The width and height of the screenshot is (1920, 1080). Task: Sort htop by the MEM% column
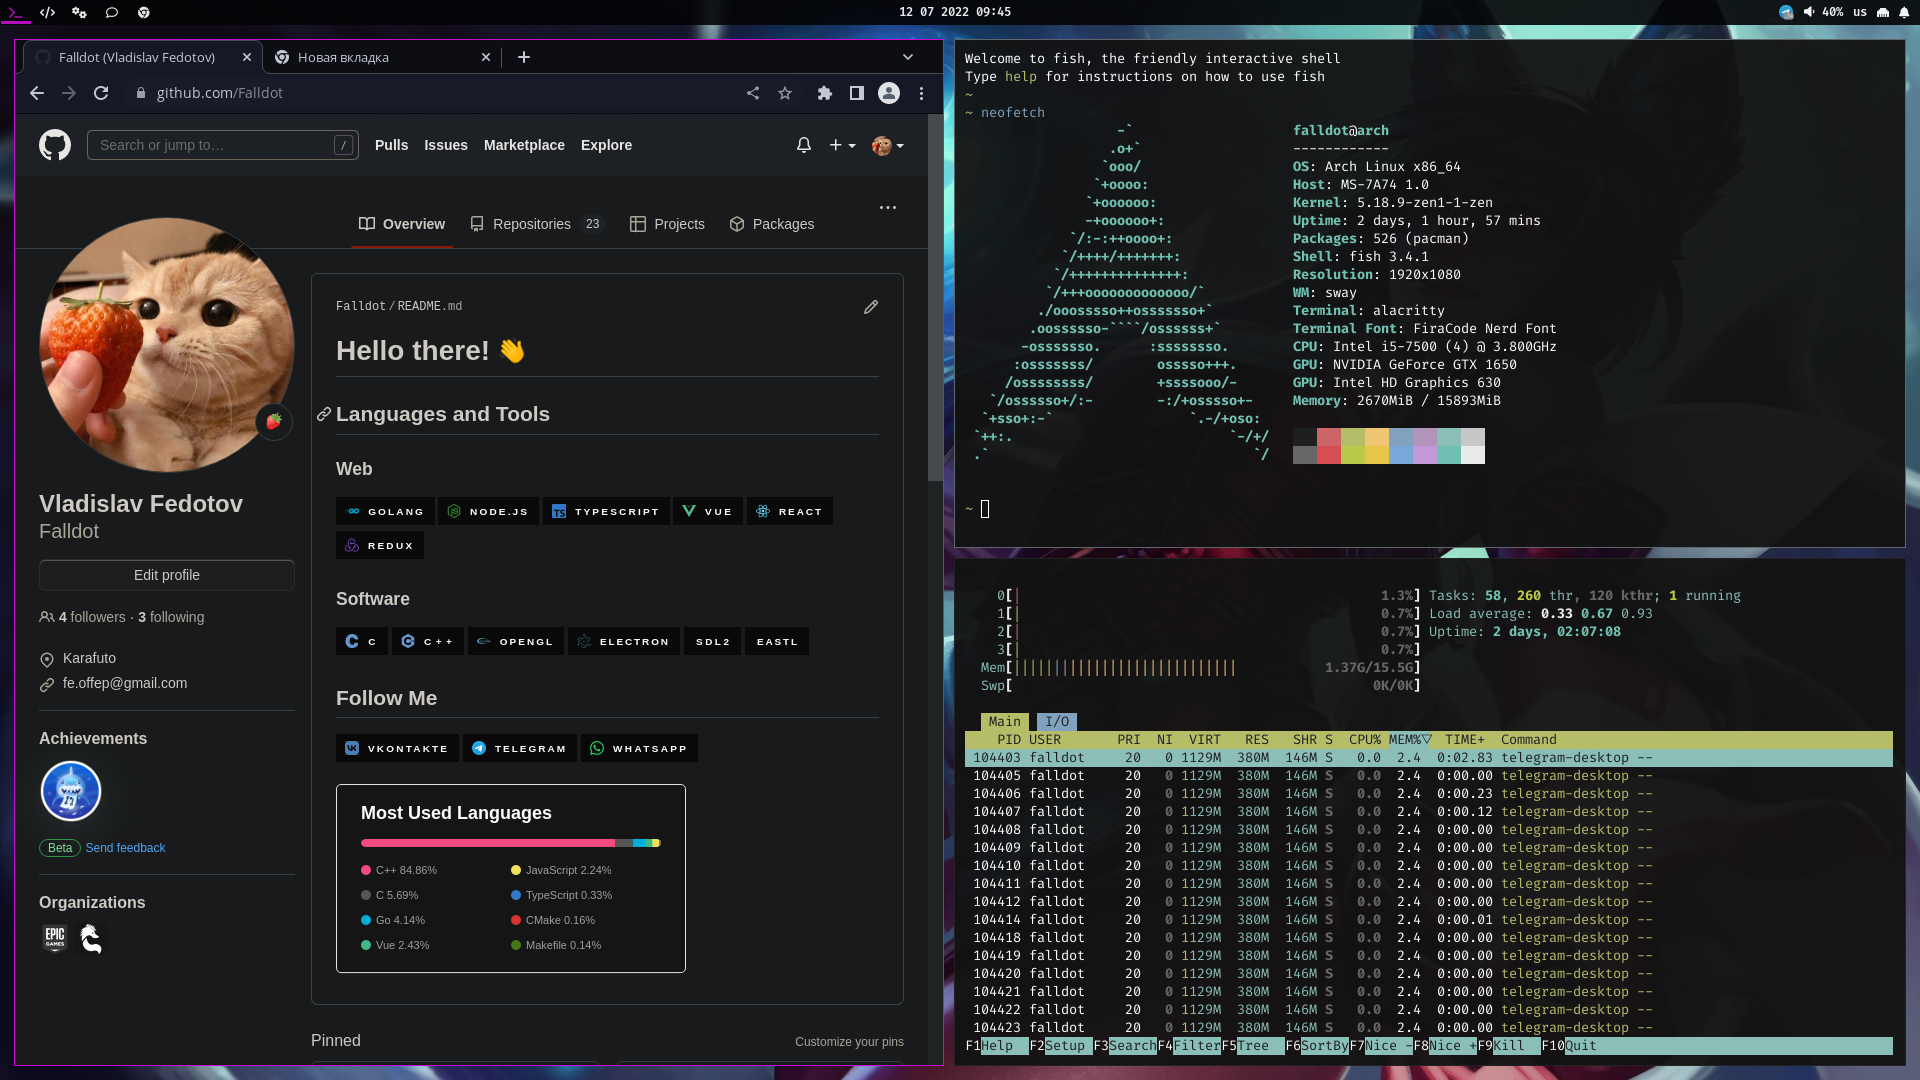pyautogui.click(x=1410, y=740)
